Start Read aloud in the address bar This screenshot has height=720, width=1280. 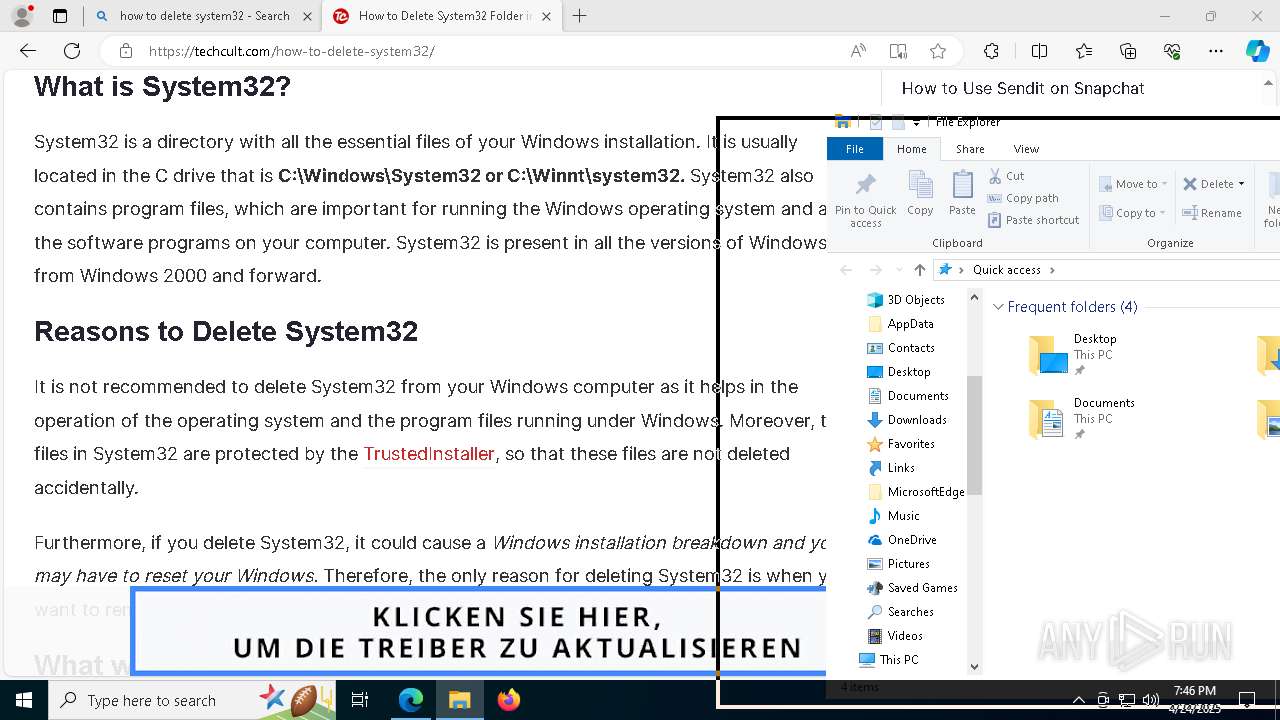click(x=858, y=51)
